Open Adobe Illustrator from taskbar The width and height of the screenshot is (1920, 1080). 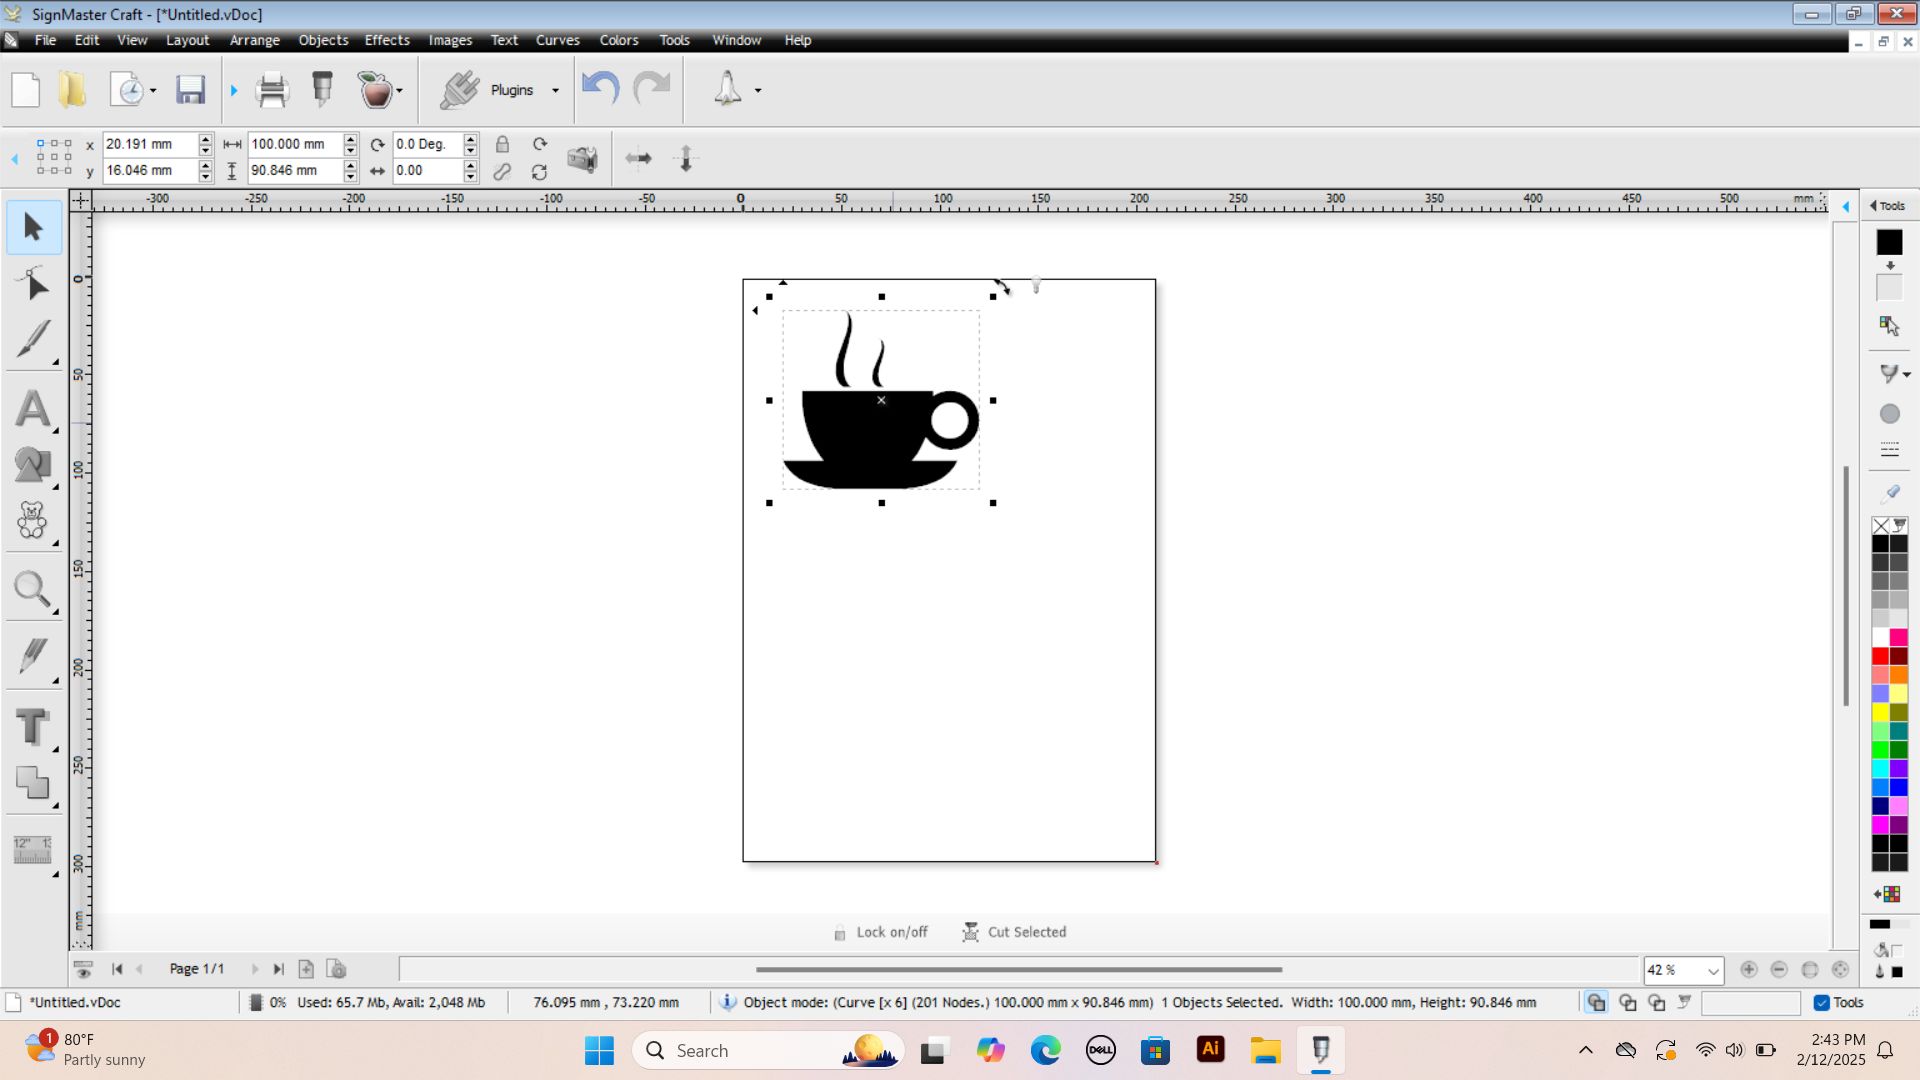1210,1050
